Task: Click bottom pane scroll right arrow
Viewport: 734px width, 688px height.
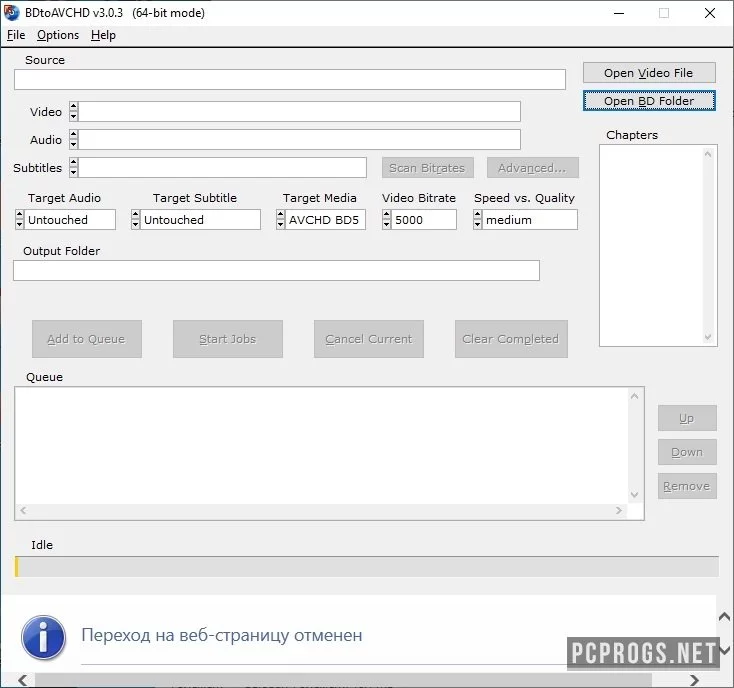Action: pos(695,680)
